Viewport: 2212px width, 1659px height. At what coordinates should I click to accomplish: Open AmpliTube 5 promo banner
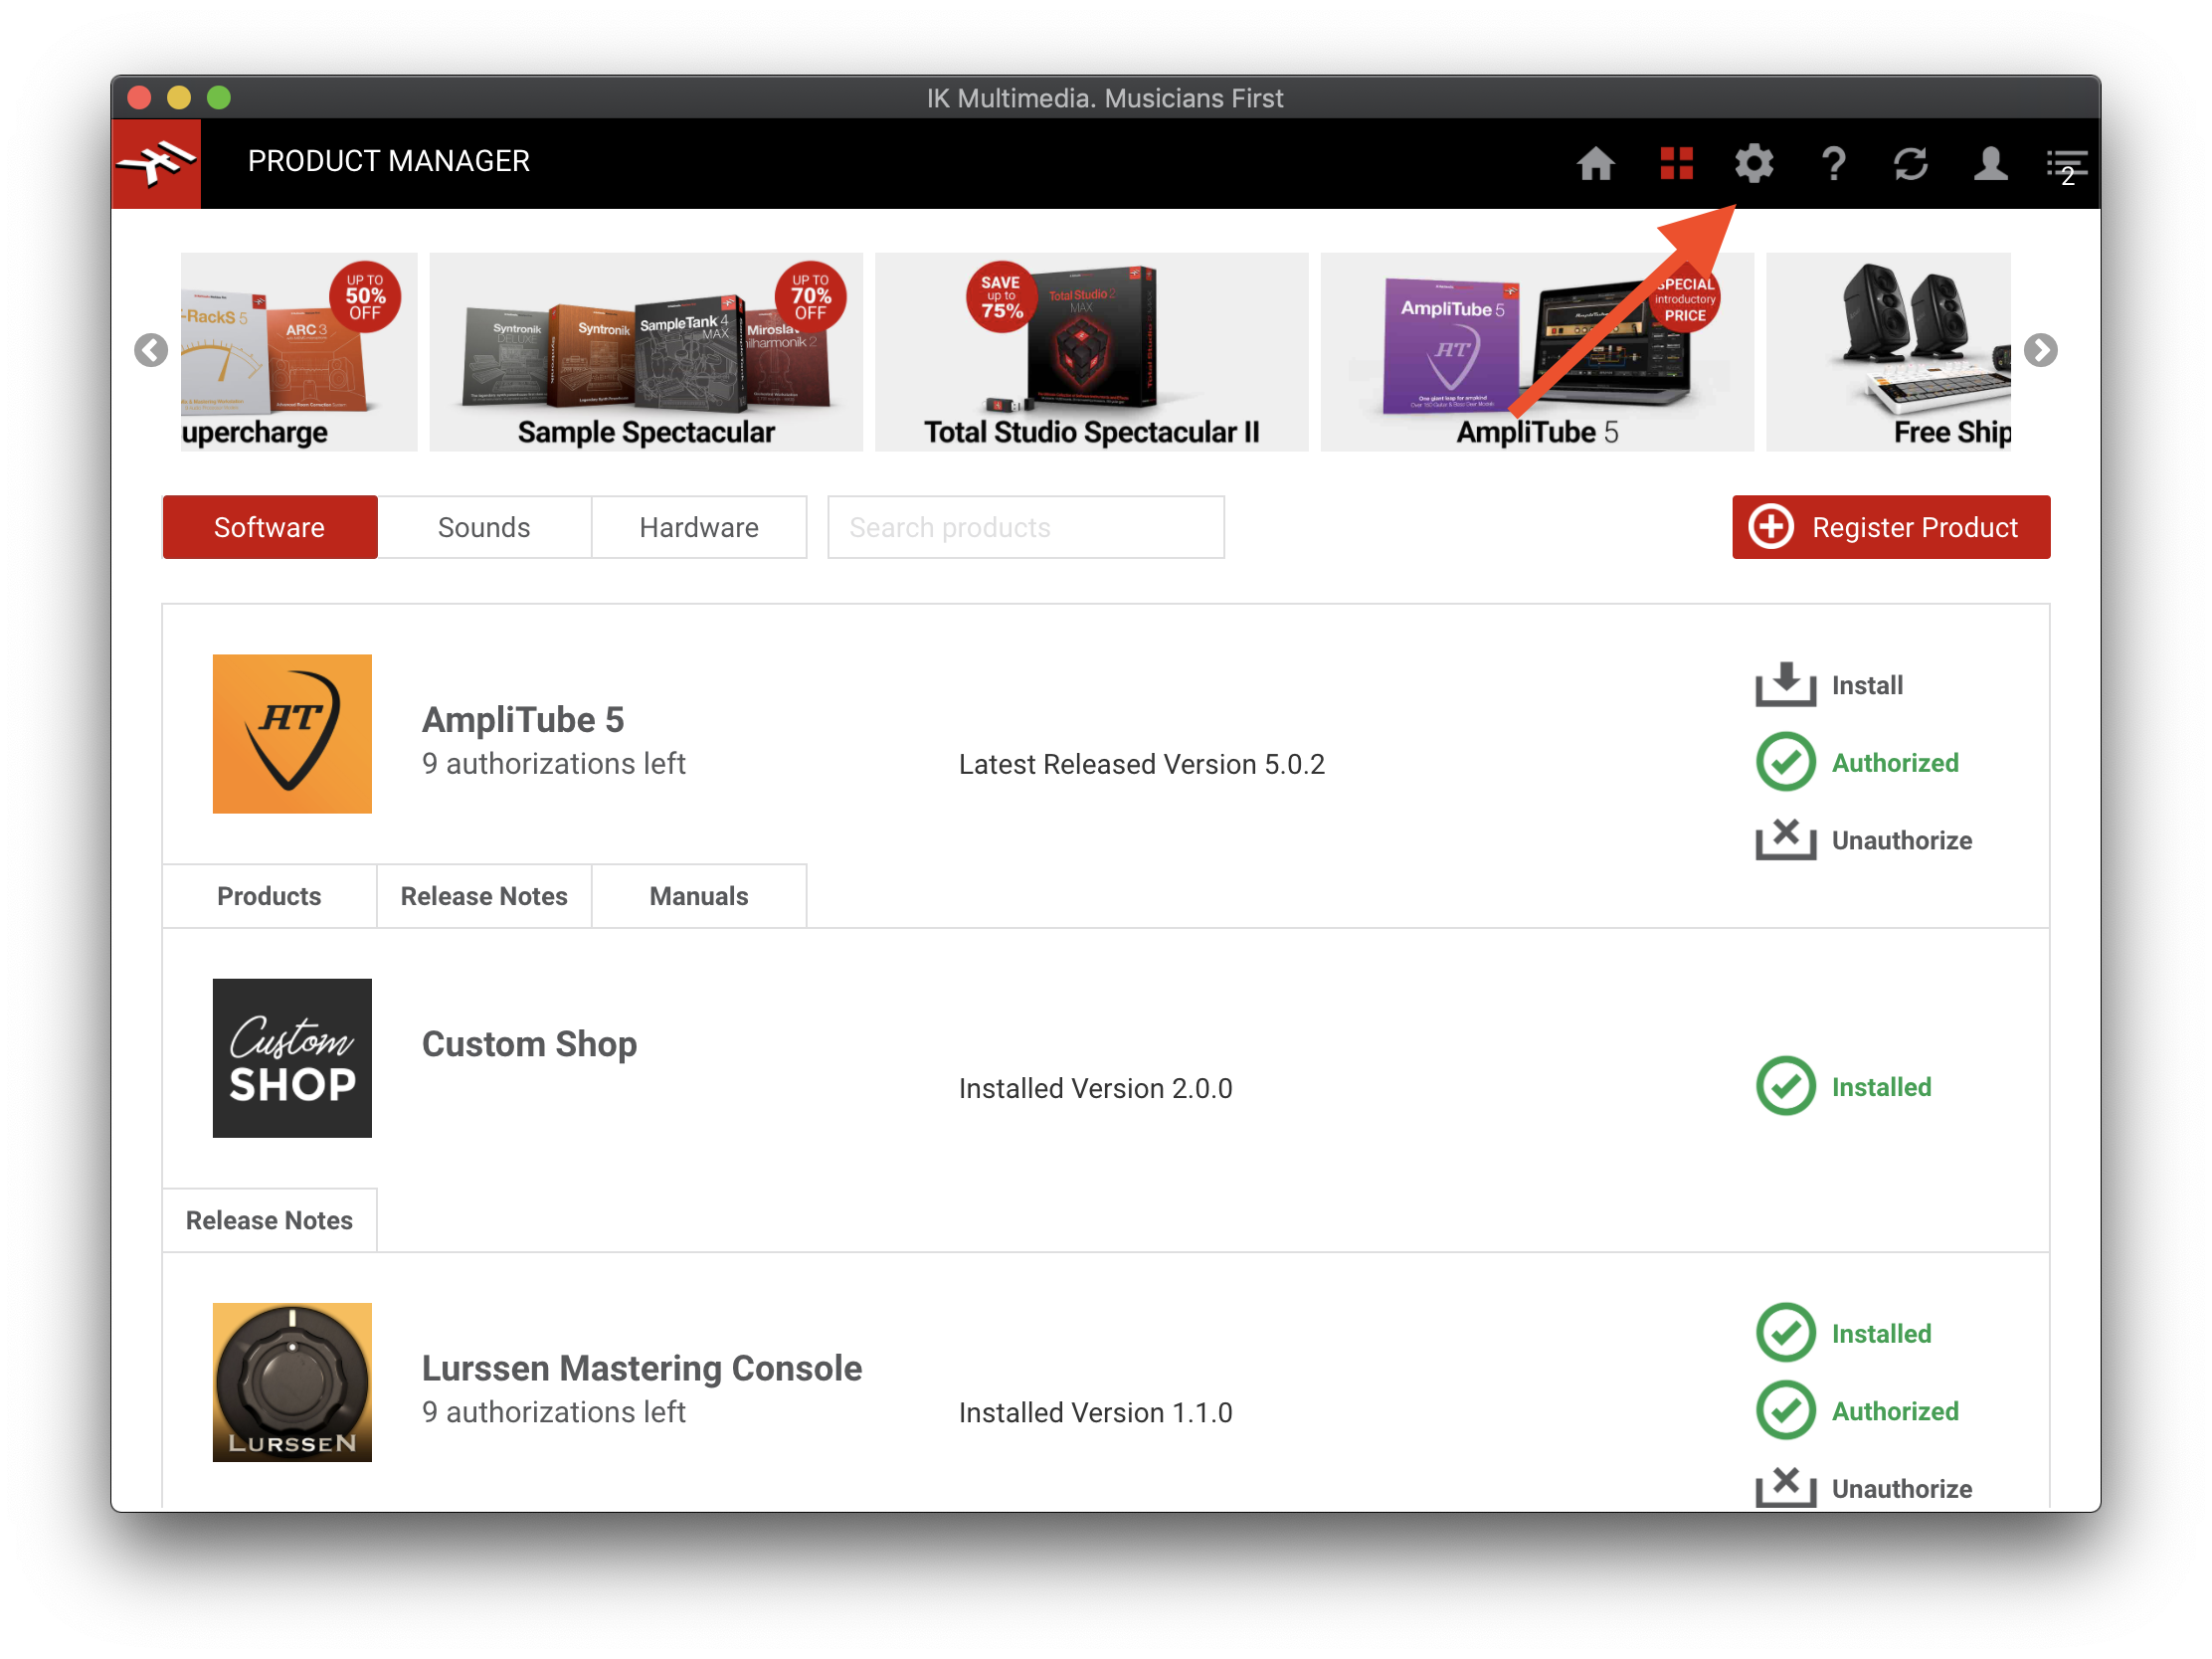[1537, 352]
